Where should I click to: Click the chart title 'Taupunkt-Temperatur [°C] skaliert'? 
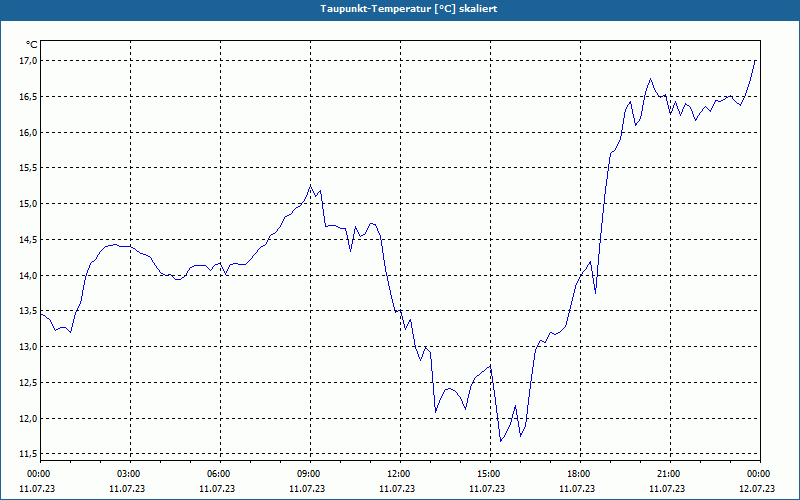[409, 9]
